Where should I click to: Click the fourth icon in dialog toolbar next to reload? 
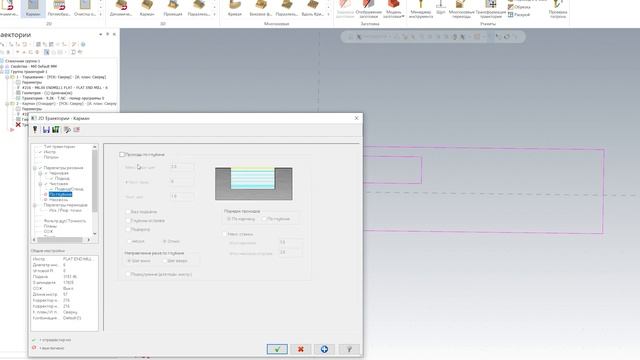point(67,129)
